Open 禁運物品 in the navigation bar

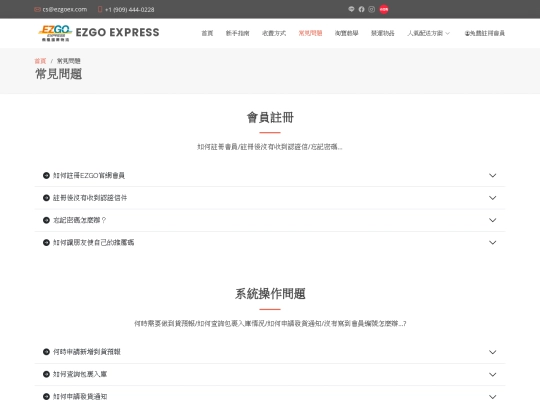(x=383, y=33)
